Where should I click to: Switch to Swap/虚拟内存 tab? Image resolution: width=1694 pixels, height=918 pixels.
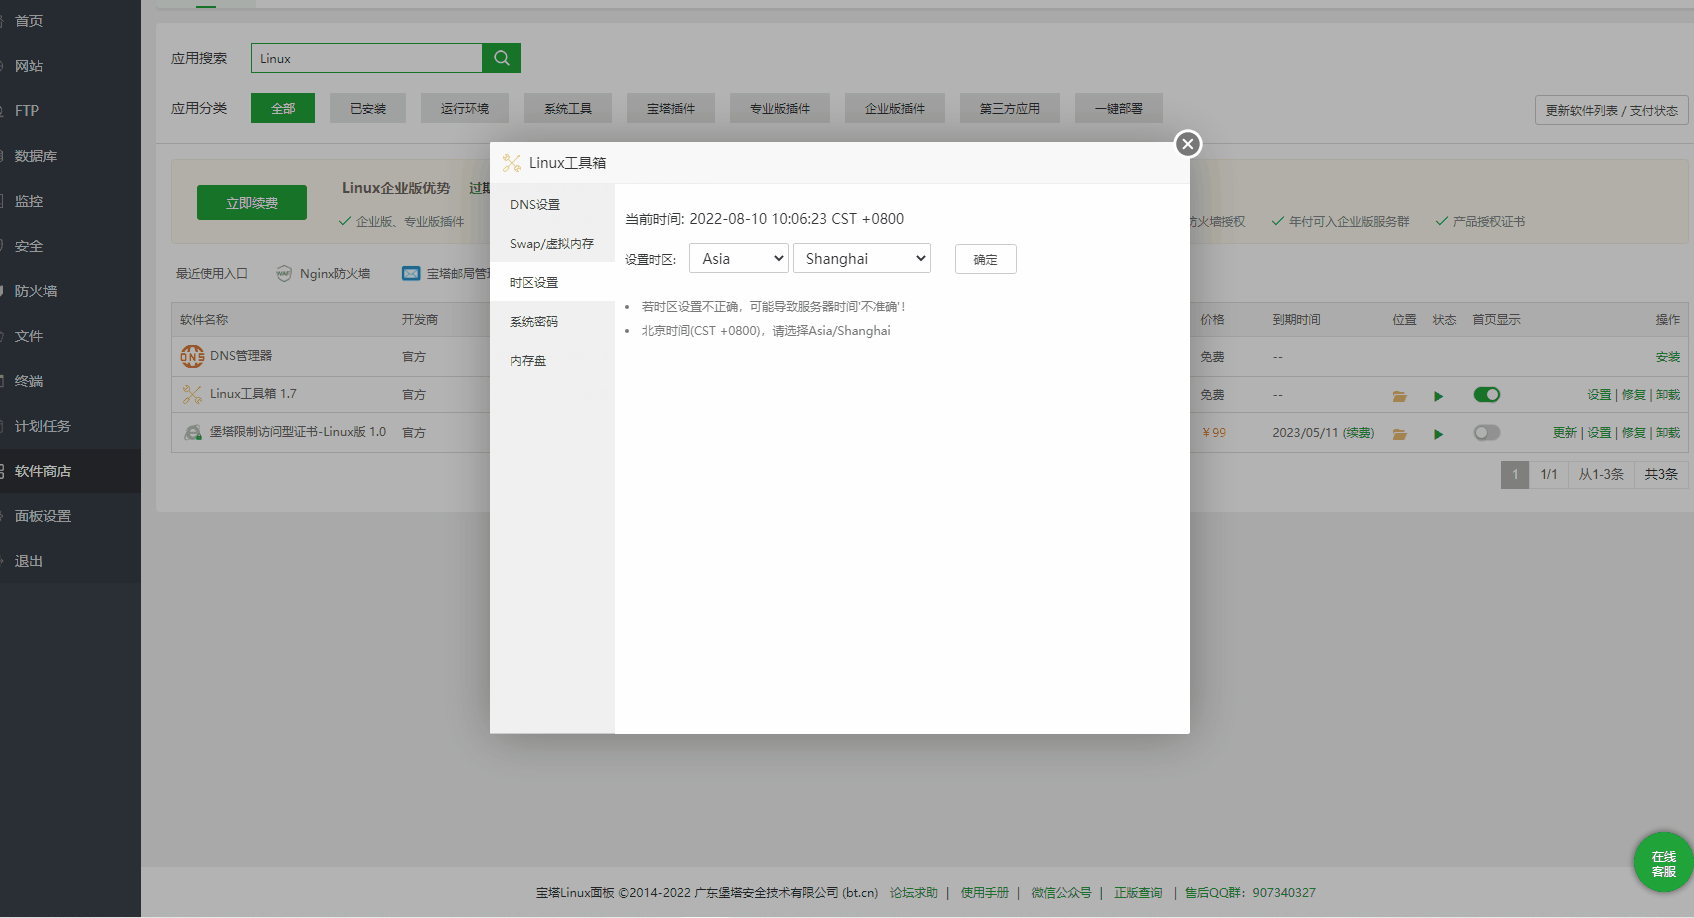(552, 243)
